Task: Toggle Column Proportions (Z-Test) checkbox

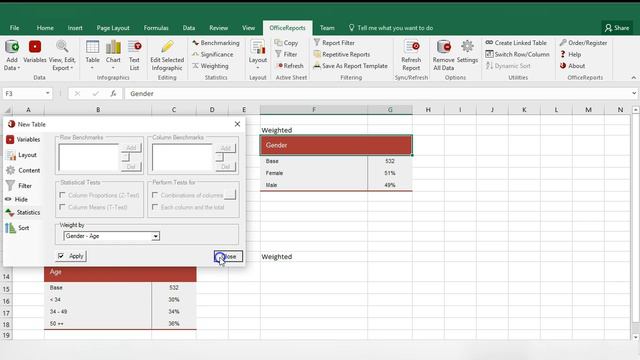Action: pyautogui.click(x=62, y=195)
